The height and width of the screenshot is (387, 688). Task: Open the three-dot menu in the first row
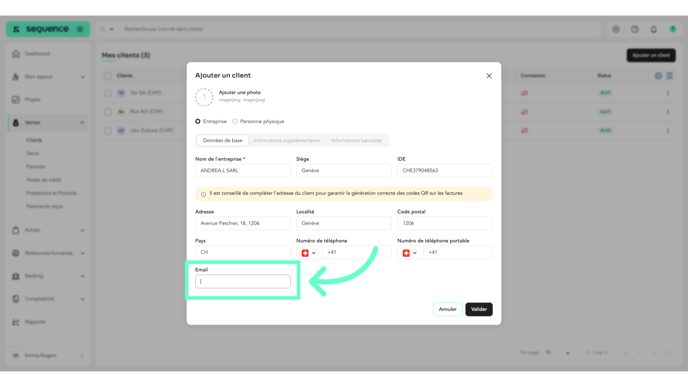(x=668, y=93)
